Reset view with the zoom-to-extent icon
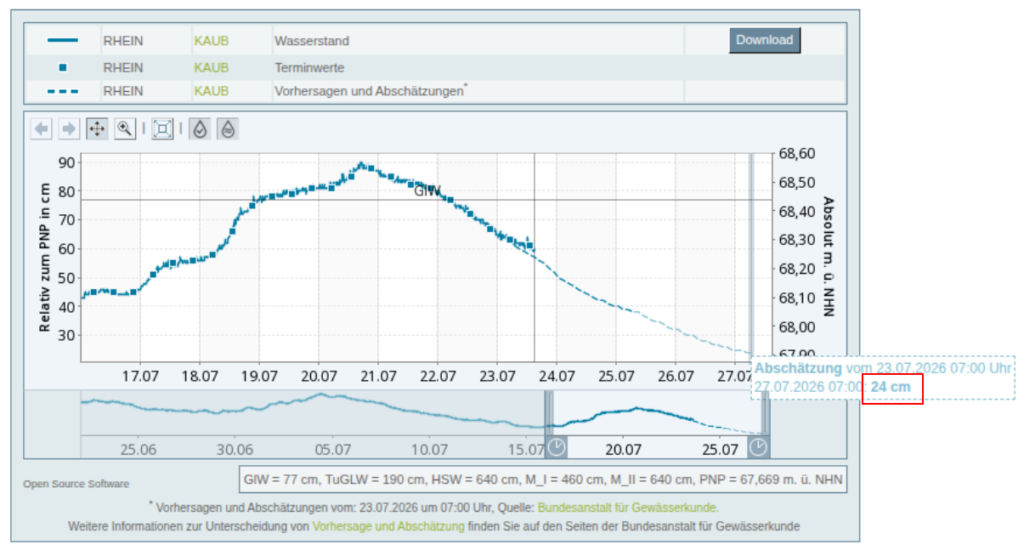1024x556 pixels. pos(162,129)
